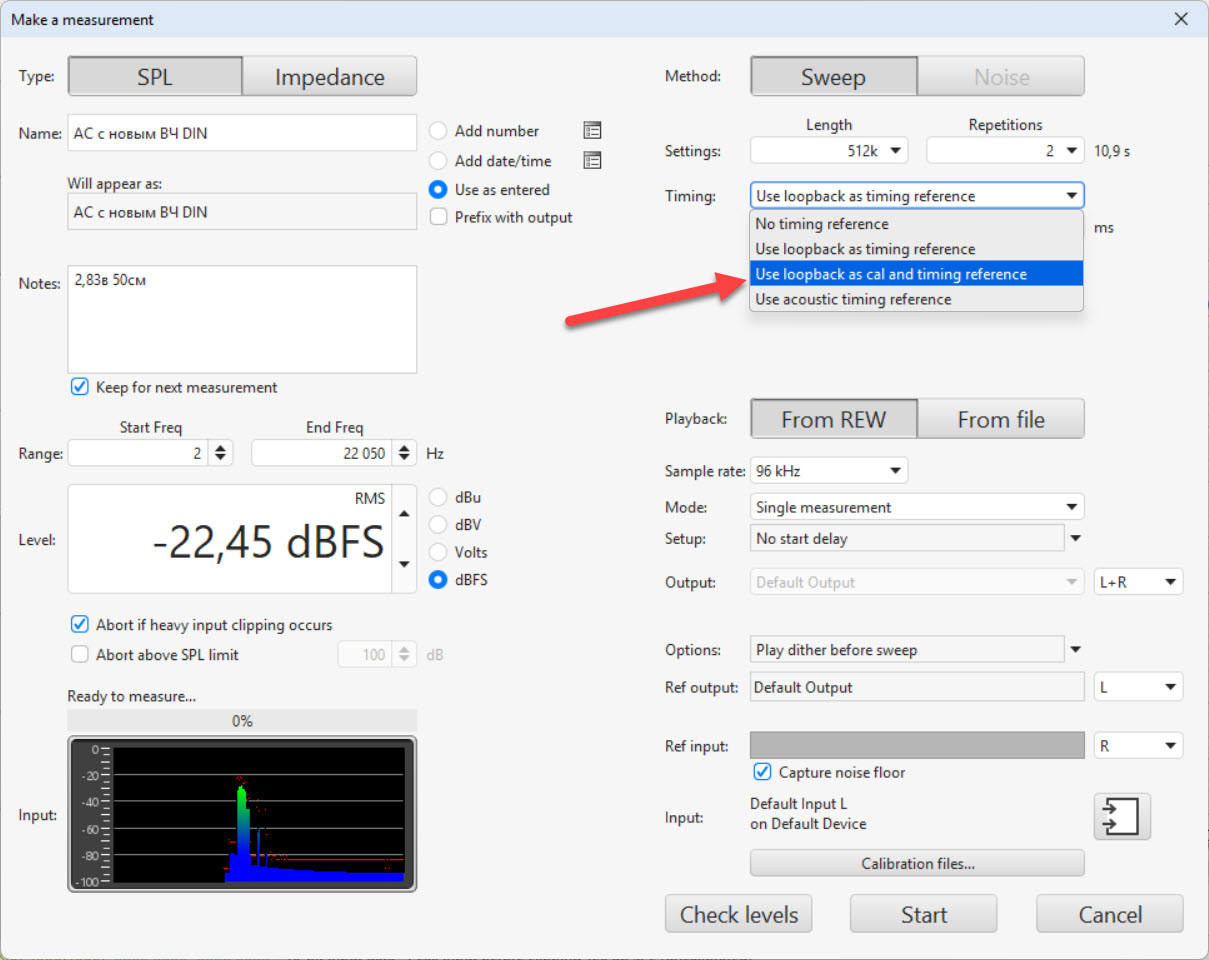Choose dBFS level unit
This screenshot has height=960, width=1209.
[x=438, y=579]
